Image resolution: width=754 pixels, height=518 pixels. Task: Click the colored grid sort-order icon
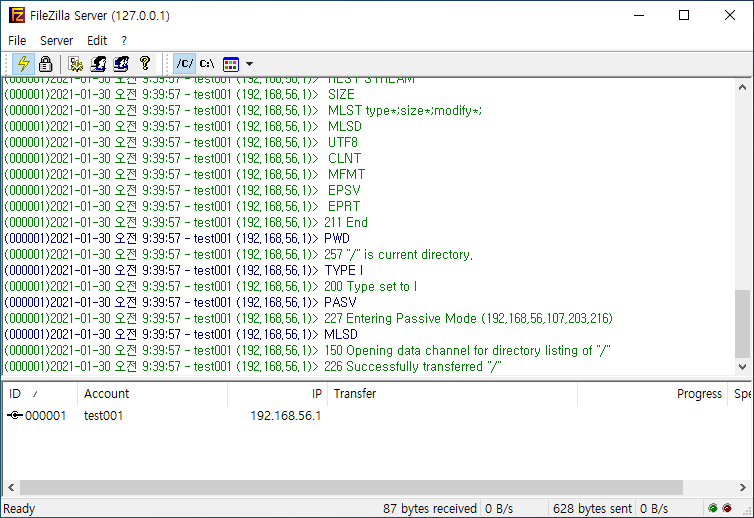(x=231, y=63)
